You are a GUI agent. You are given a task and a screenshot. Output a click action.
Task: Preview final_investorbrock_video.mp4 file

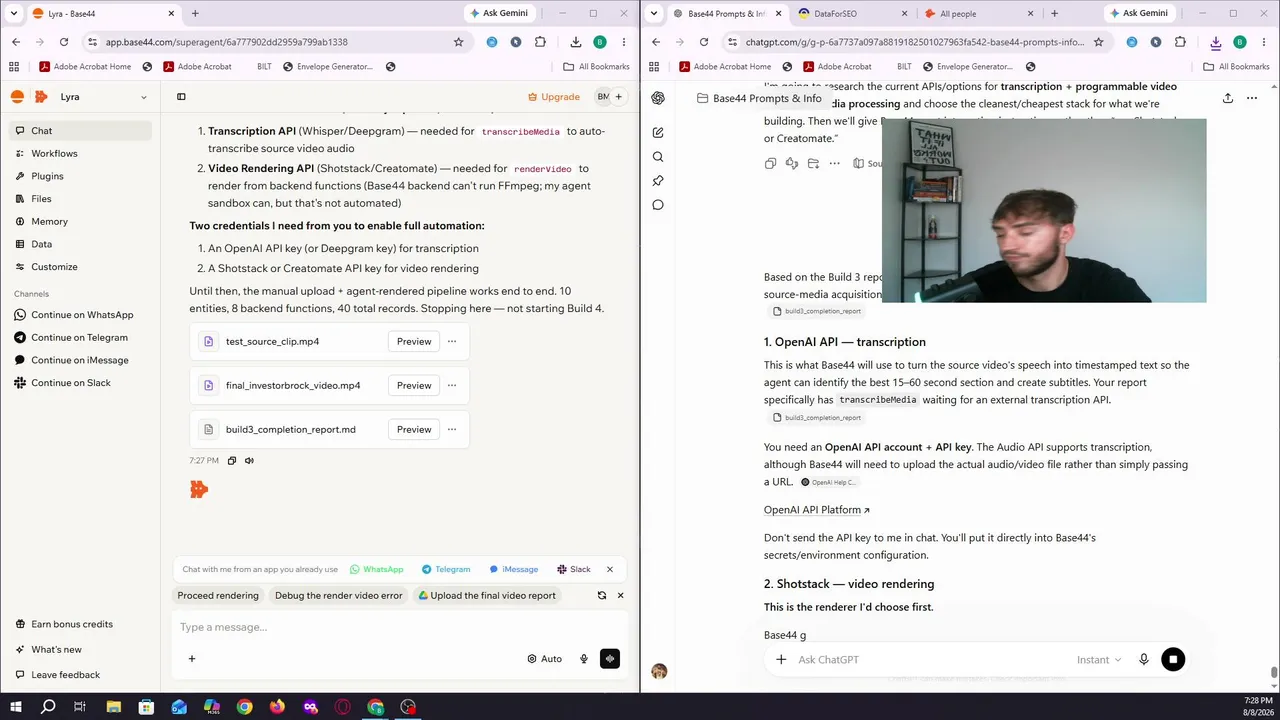[414, 385]
